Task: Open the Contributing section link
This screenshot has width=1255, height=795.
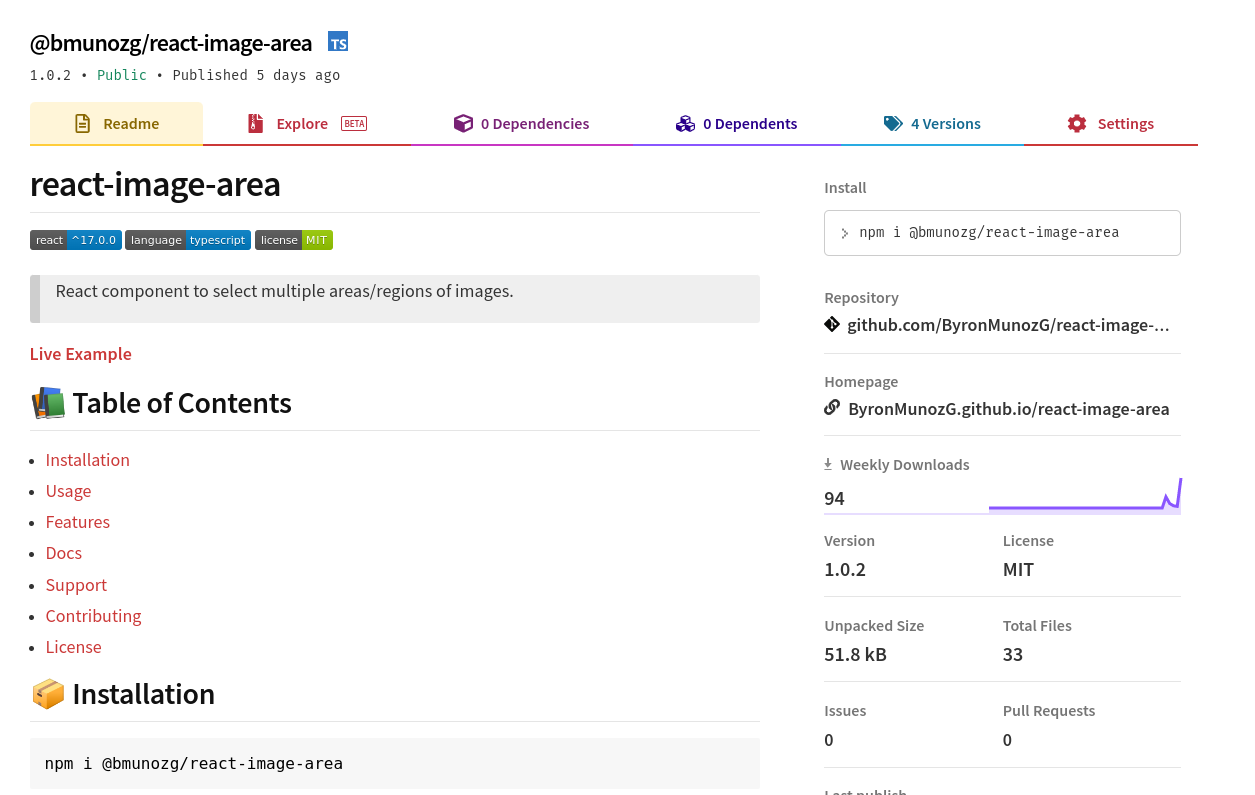Action: tap(93, 616)
